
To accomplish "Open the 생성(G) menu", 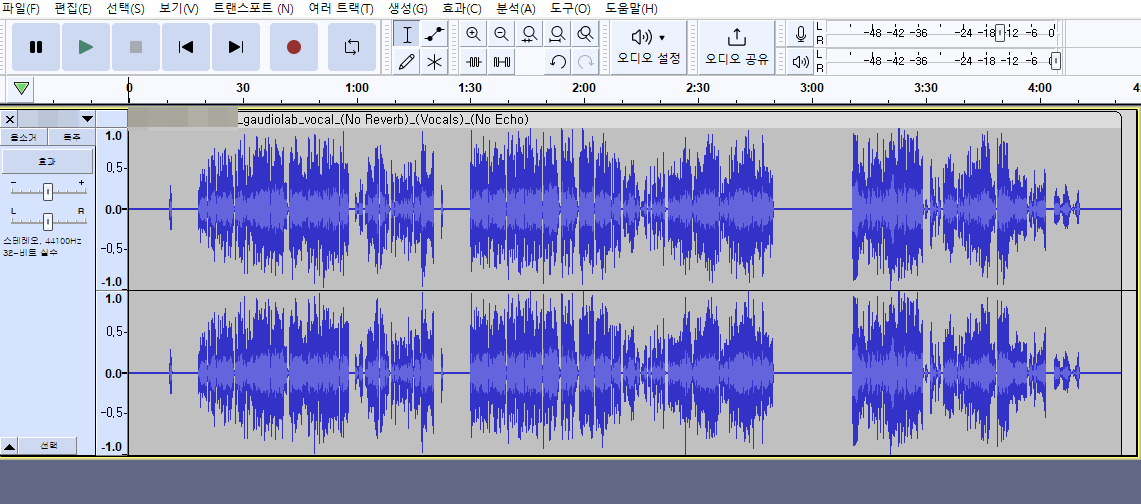I will tap(408, 9).
